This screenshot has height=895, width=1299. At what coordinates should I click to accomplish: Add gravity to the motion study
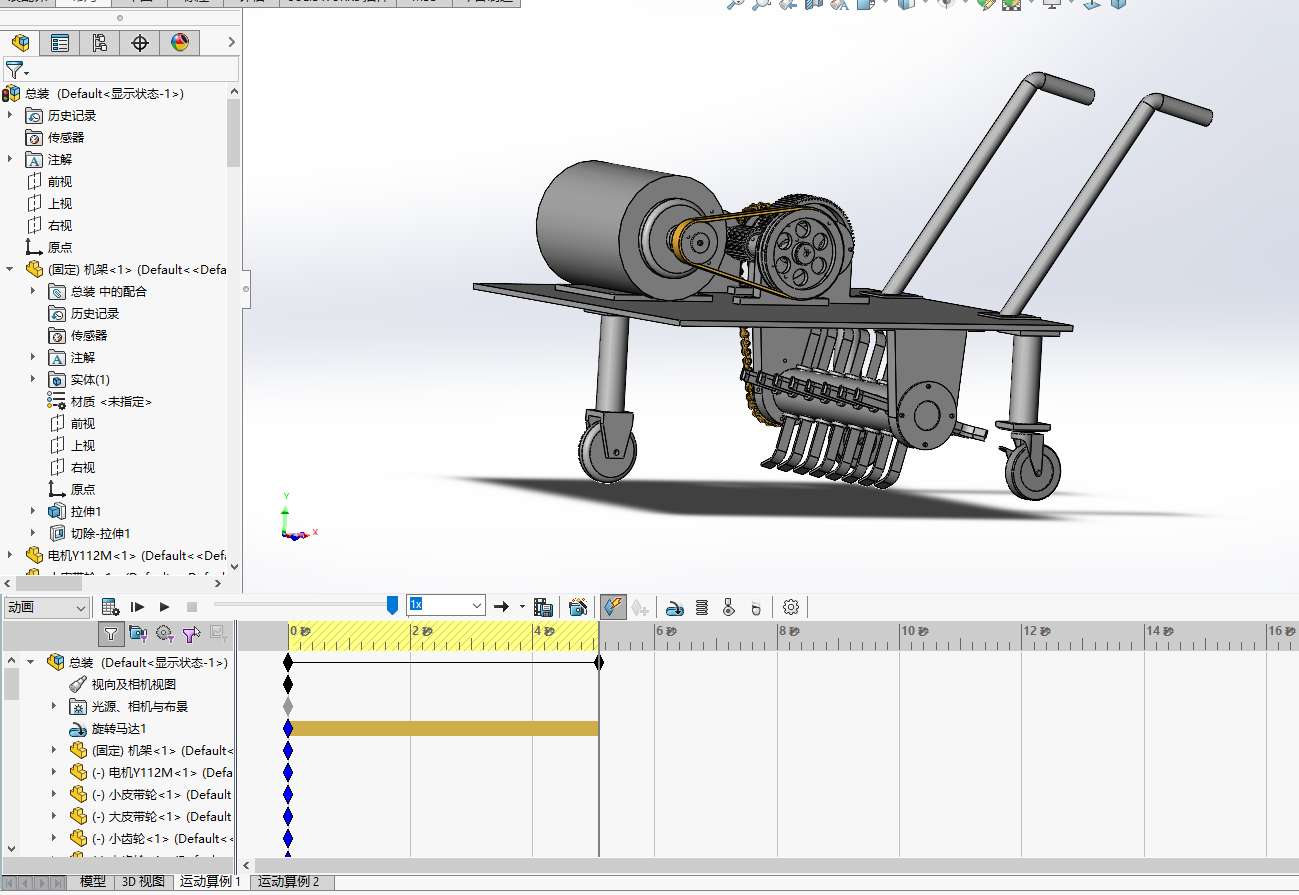point(756,607)
